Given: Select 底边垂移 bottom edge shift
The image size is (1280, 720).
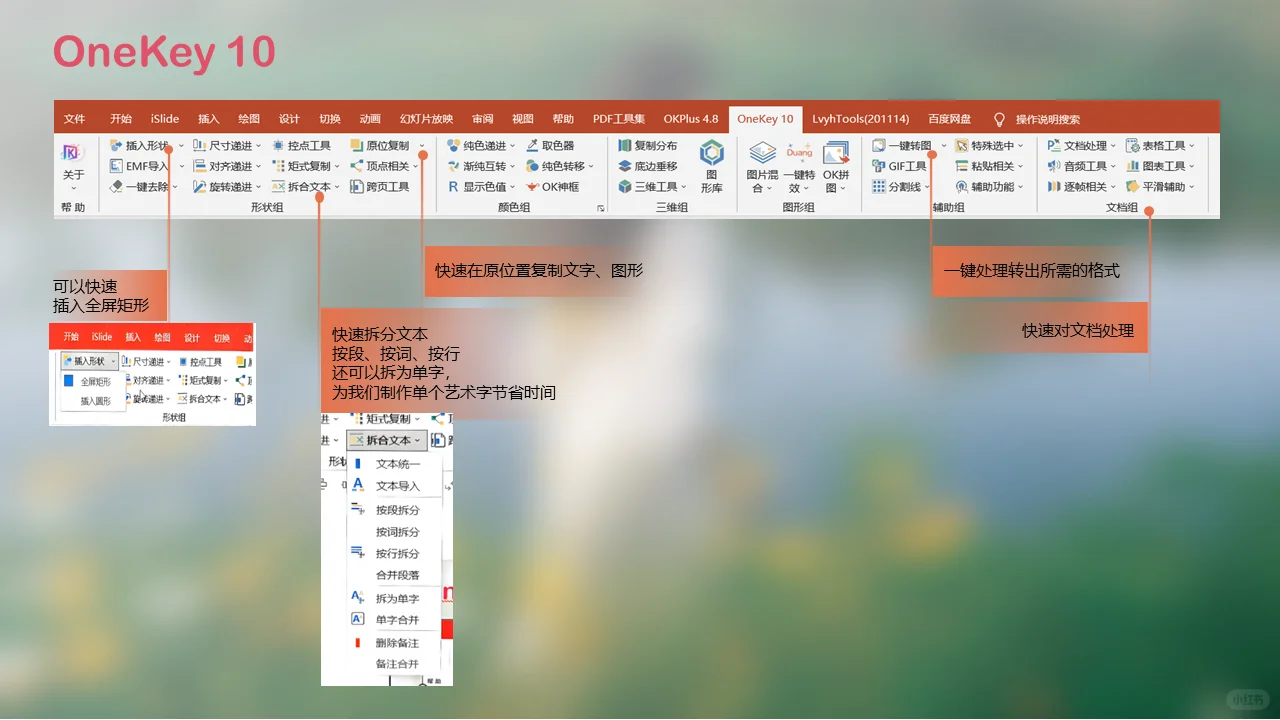Looking at the screenshot, I should 650,165.
